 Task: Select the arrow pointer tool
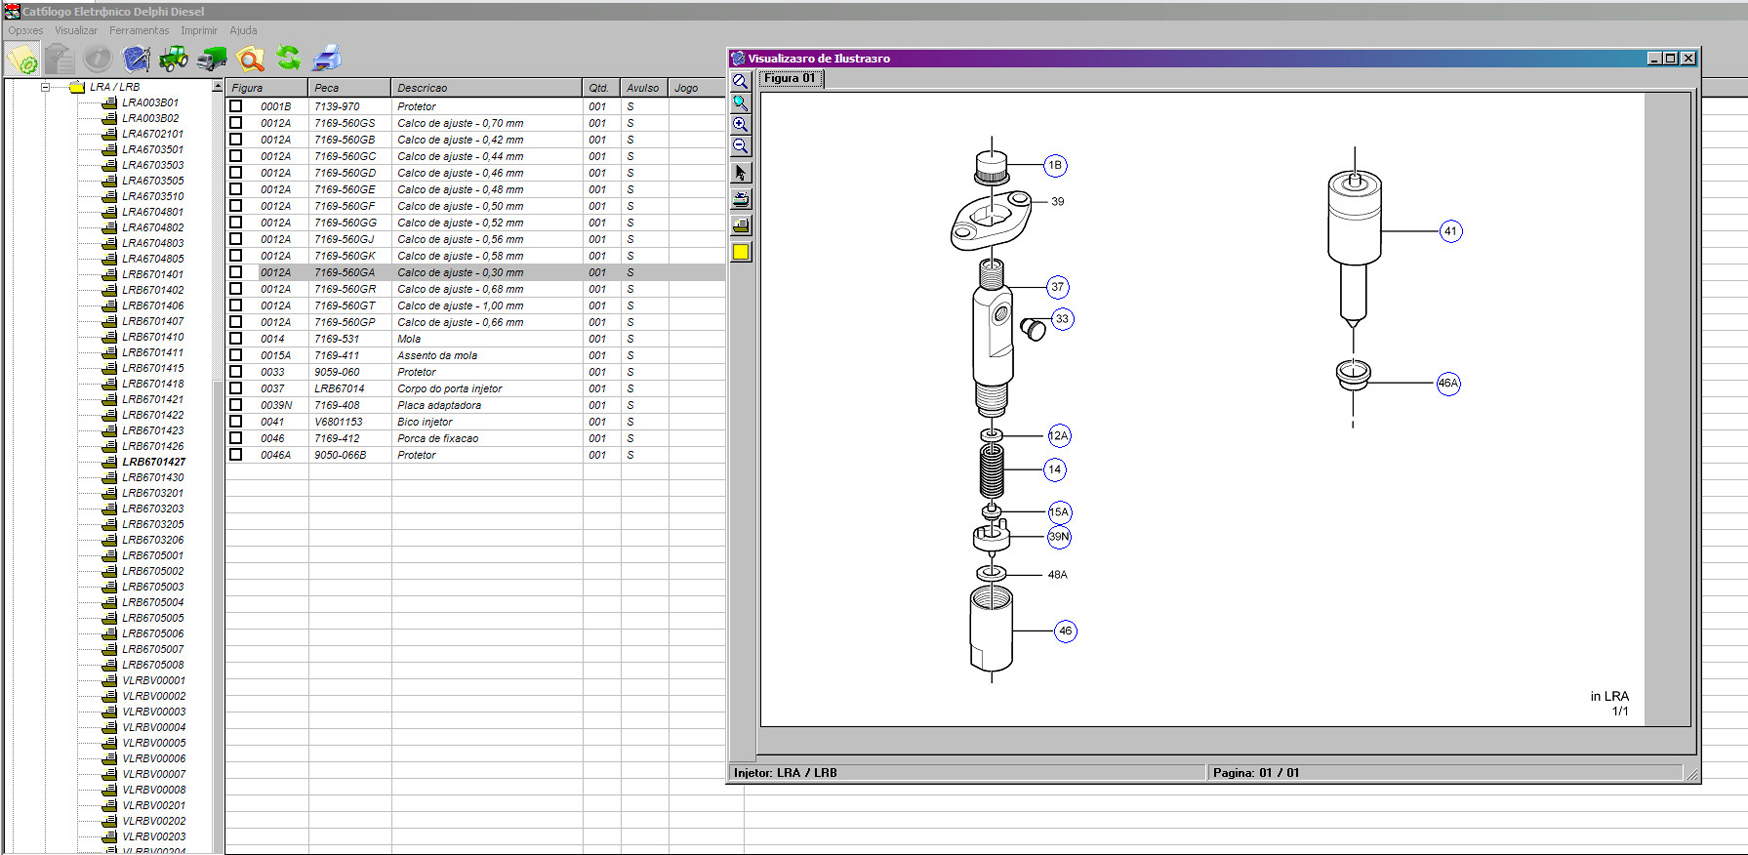(740, 173)
